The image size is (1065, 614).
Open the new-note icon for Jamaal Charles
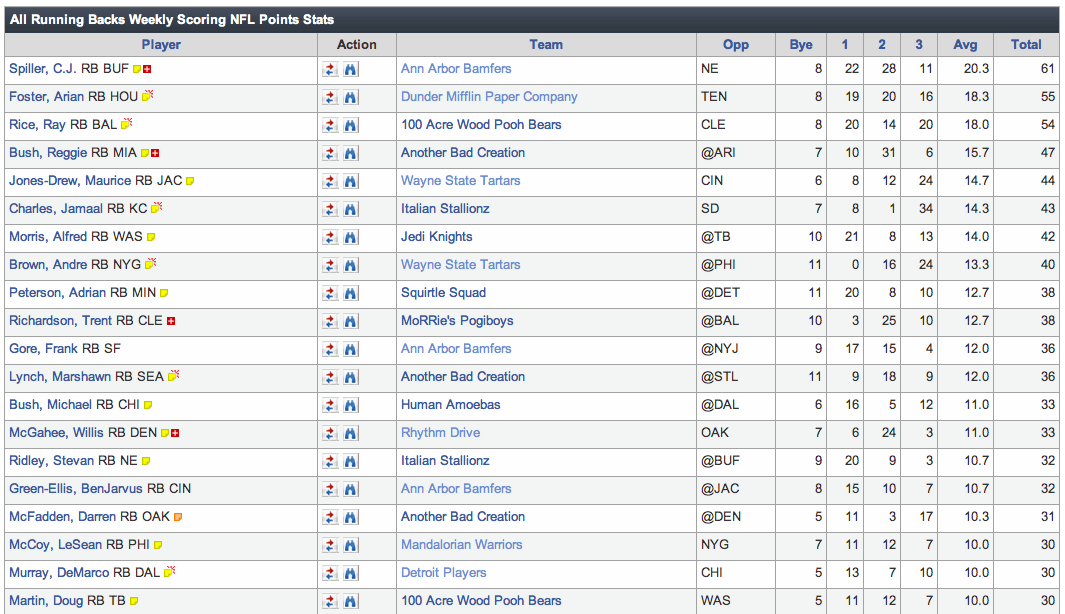point(157,208)
